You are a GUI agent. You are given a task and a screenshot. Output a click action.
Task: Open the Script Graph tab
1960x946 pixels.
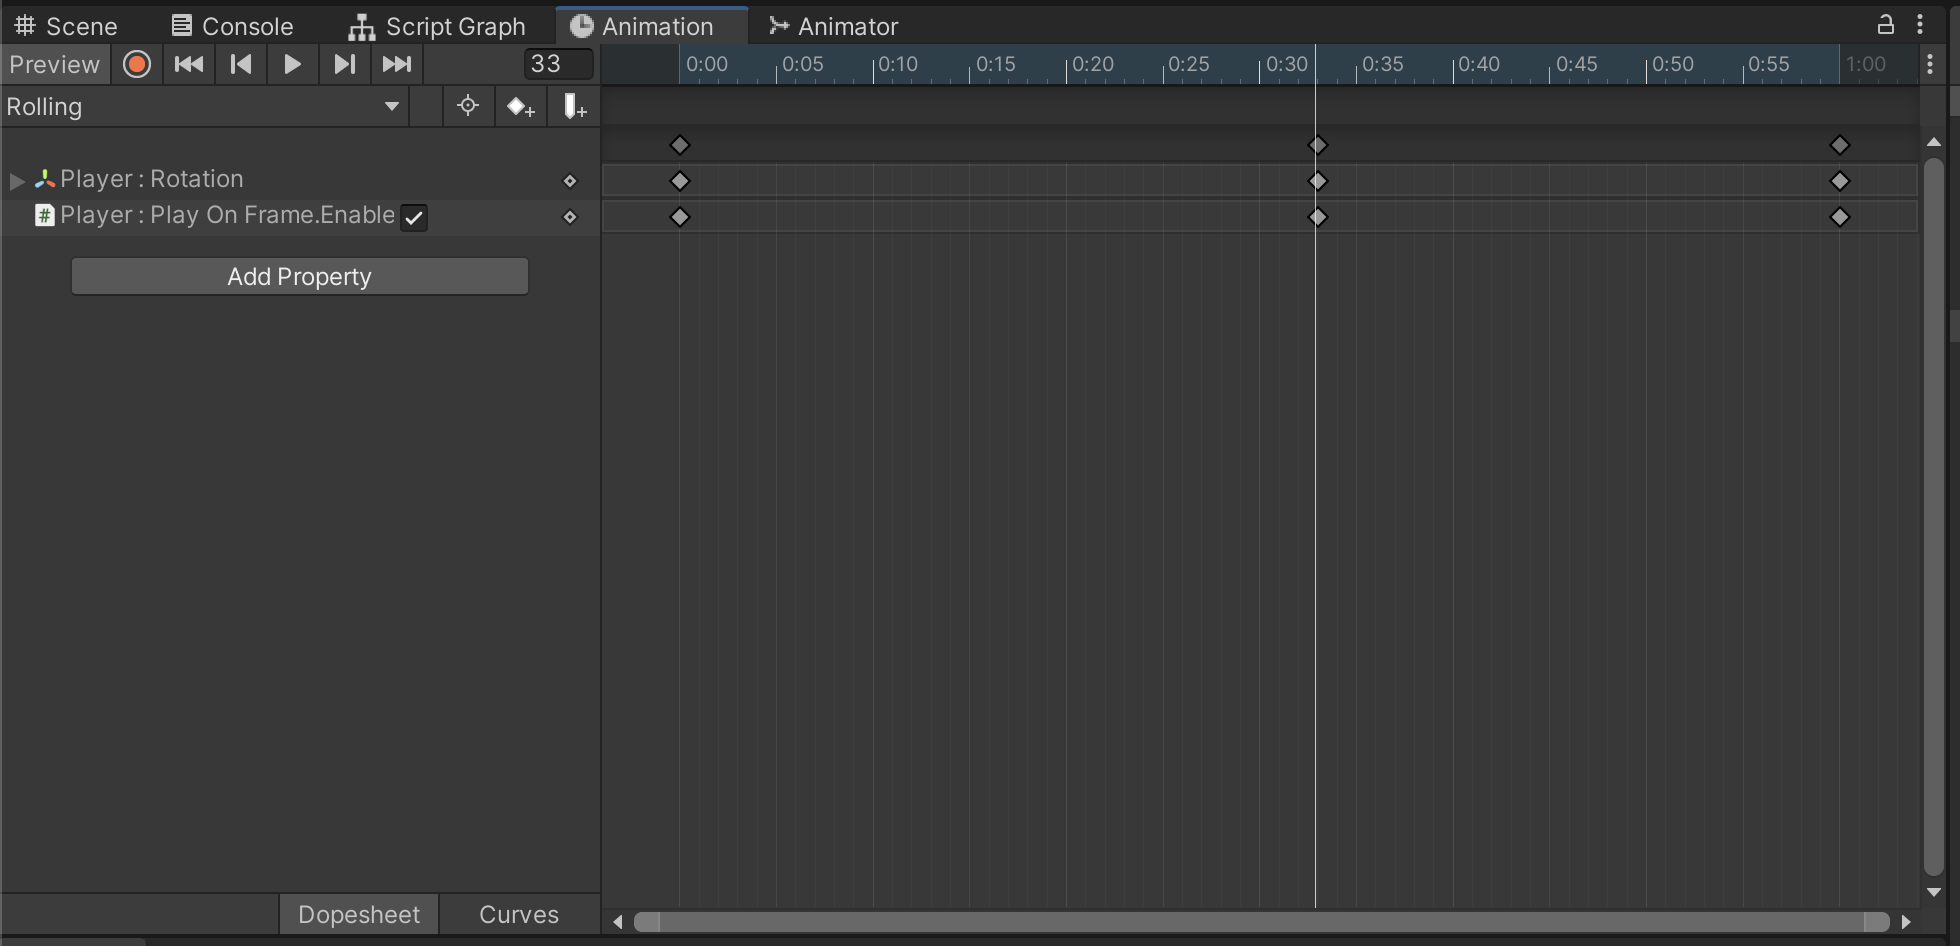coord(437,26)
